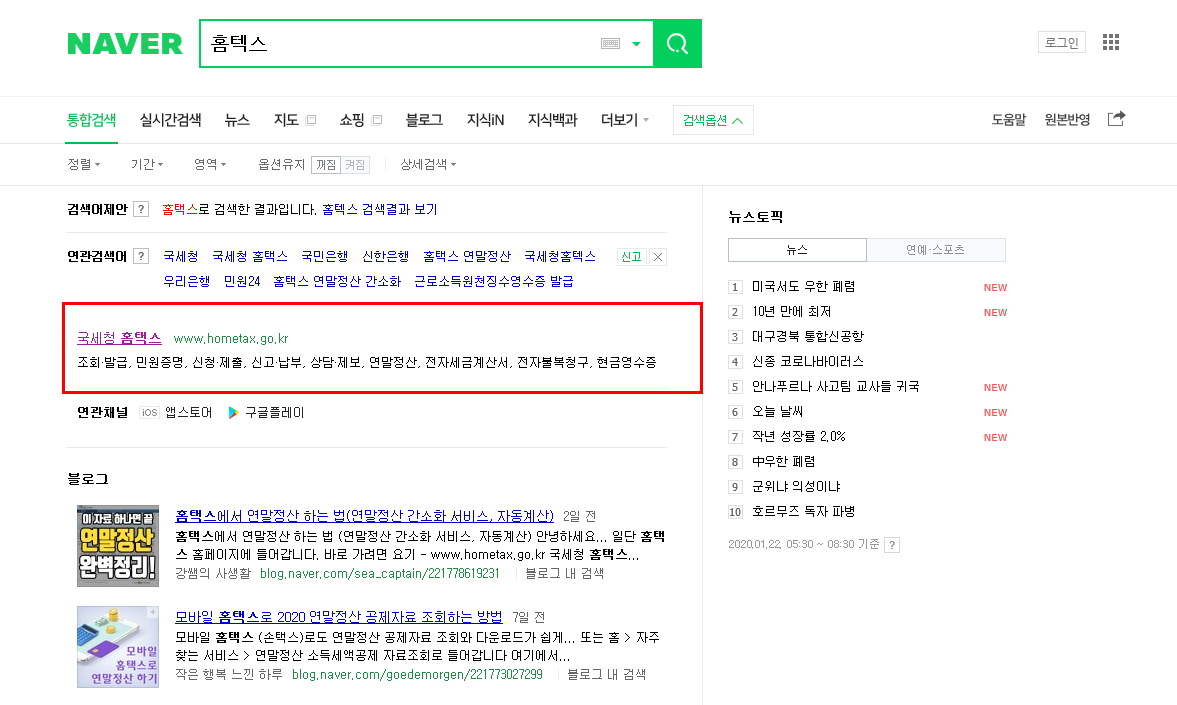Click the 구글플레이 channel link

click(x=275, y=412)
